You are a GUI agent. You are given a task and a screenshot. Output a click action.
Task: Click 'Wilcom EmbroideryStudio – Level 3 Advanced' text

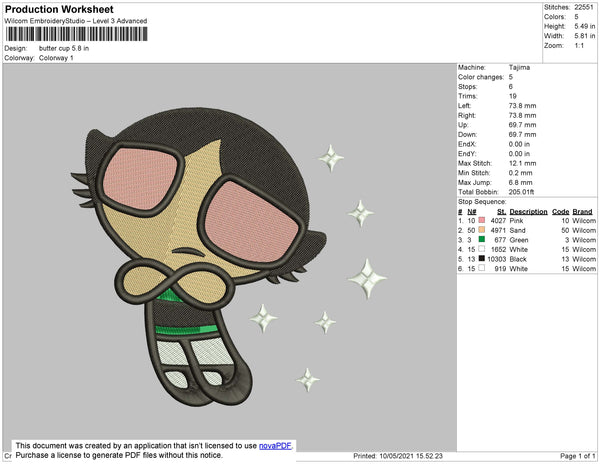(76, 21)
